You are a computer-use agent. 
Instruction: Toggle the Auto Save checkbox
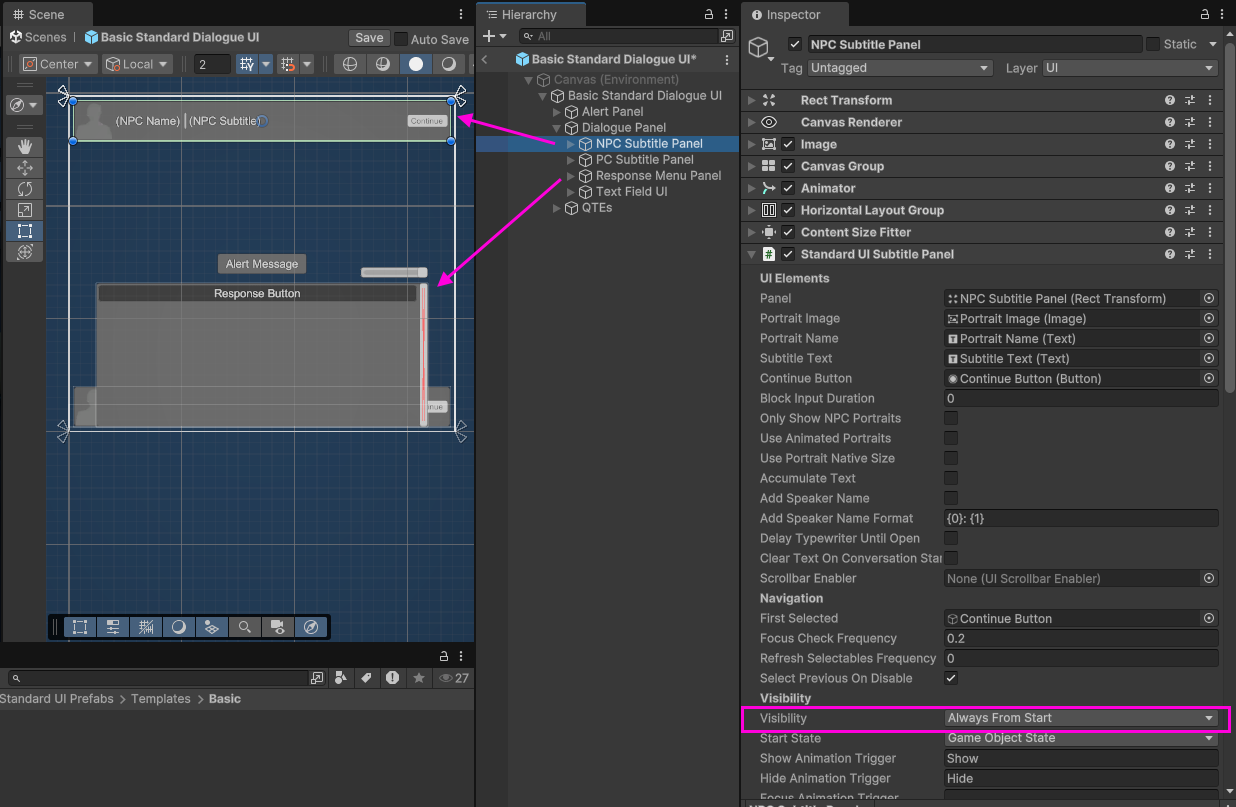(401, 39)
